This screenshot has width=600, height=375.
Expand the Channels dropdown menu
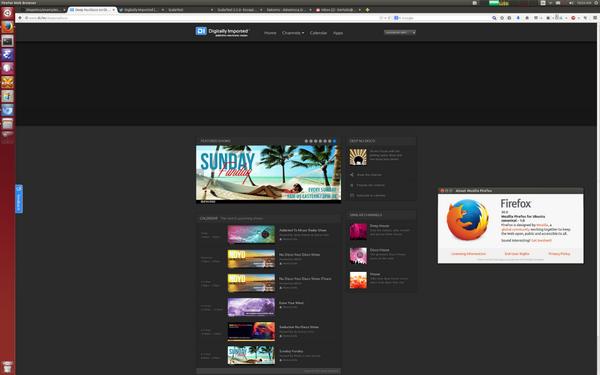pyautogui.click(x=293, y=33)
